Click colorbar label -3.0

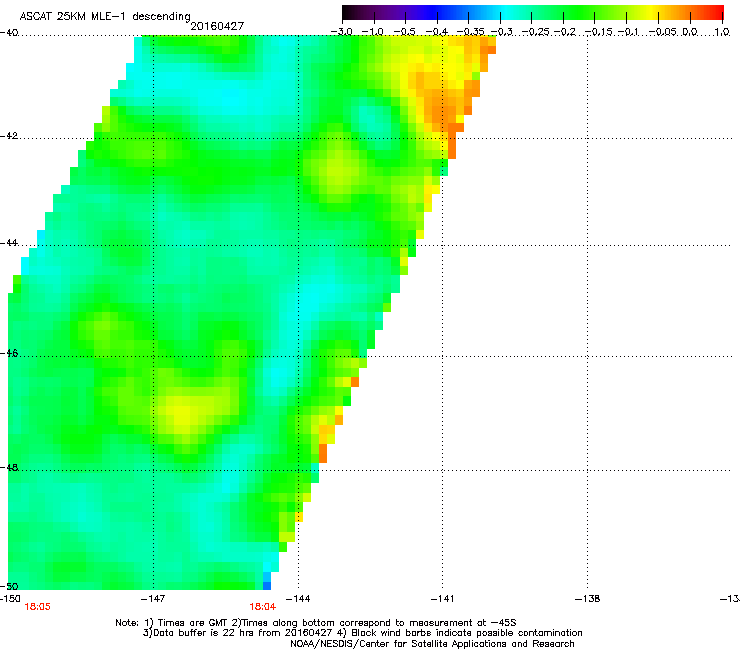click(x=342, y=32)
